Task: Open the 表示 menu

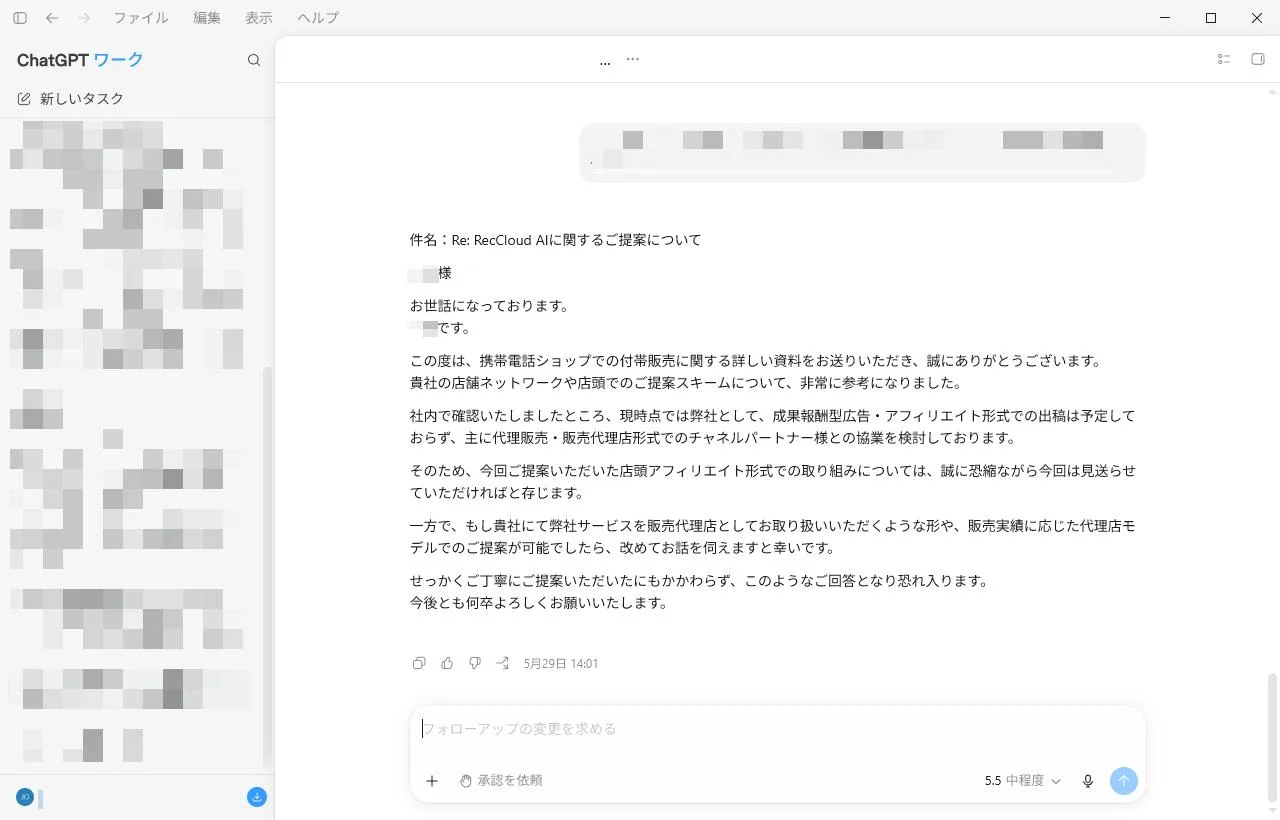Action: coord(259,18)
